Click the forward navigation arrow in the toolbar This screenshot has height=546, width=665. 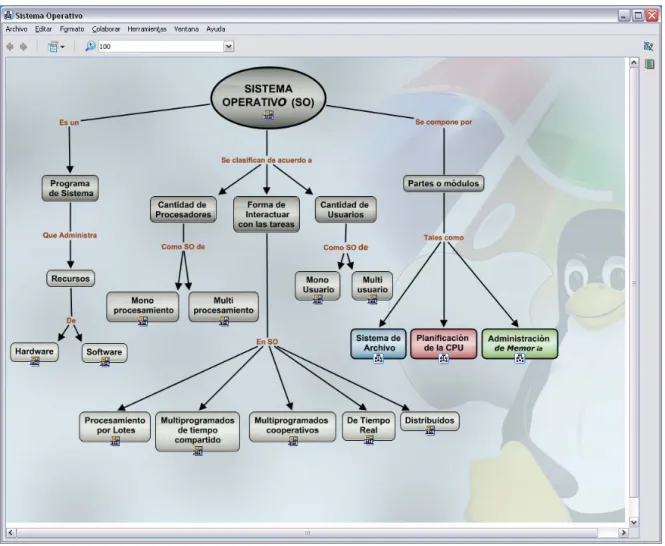[24, 47]
